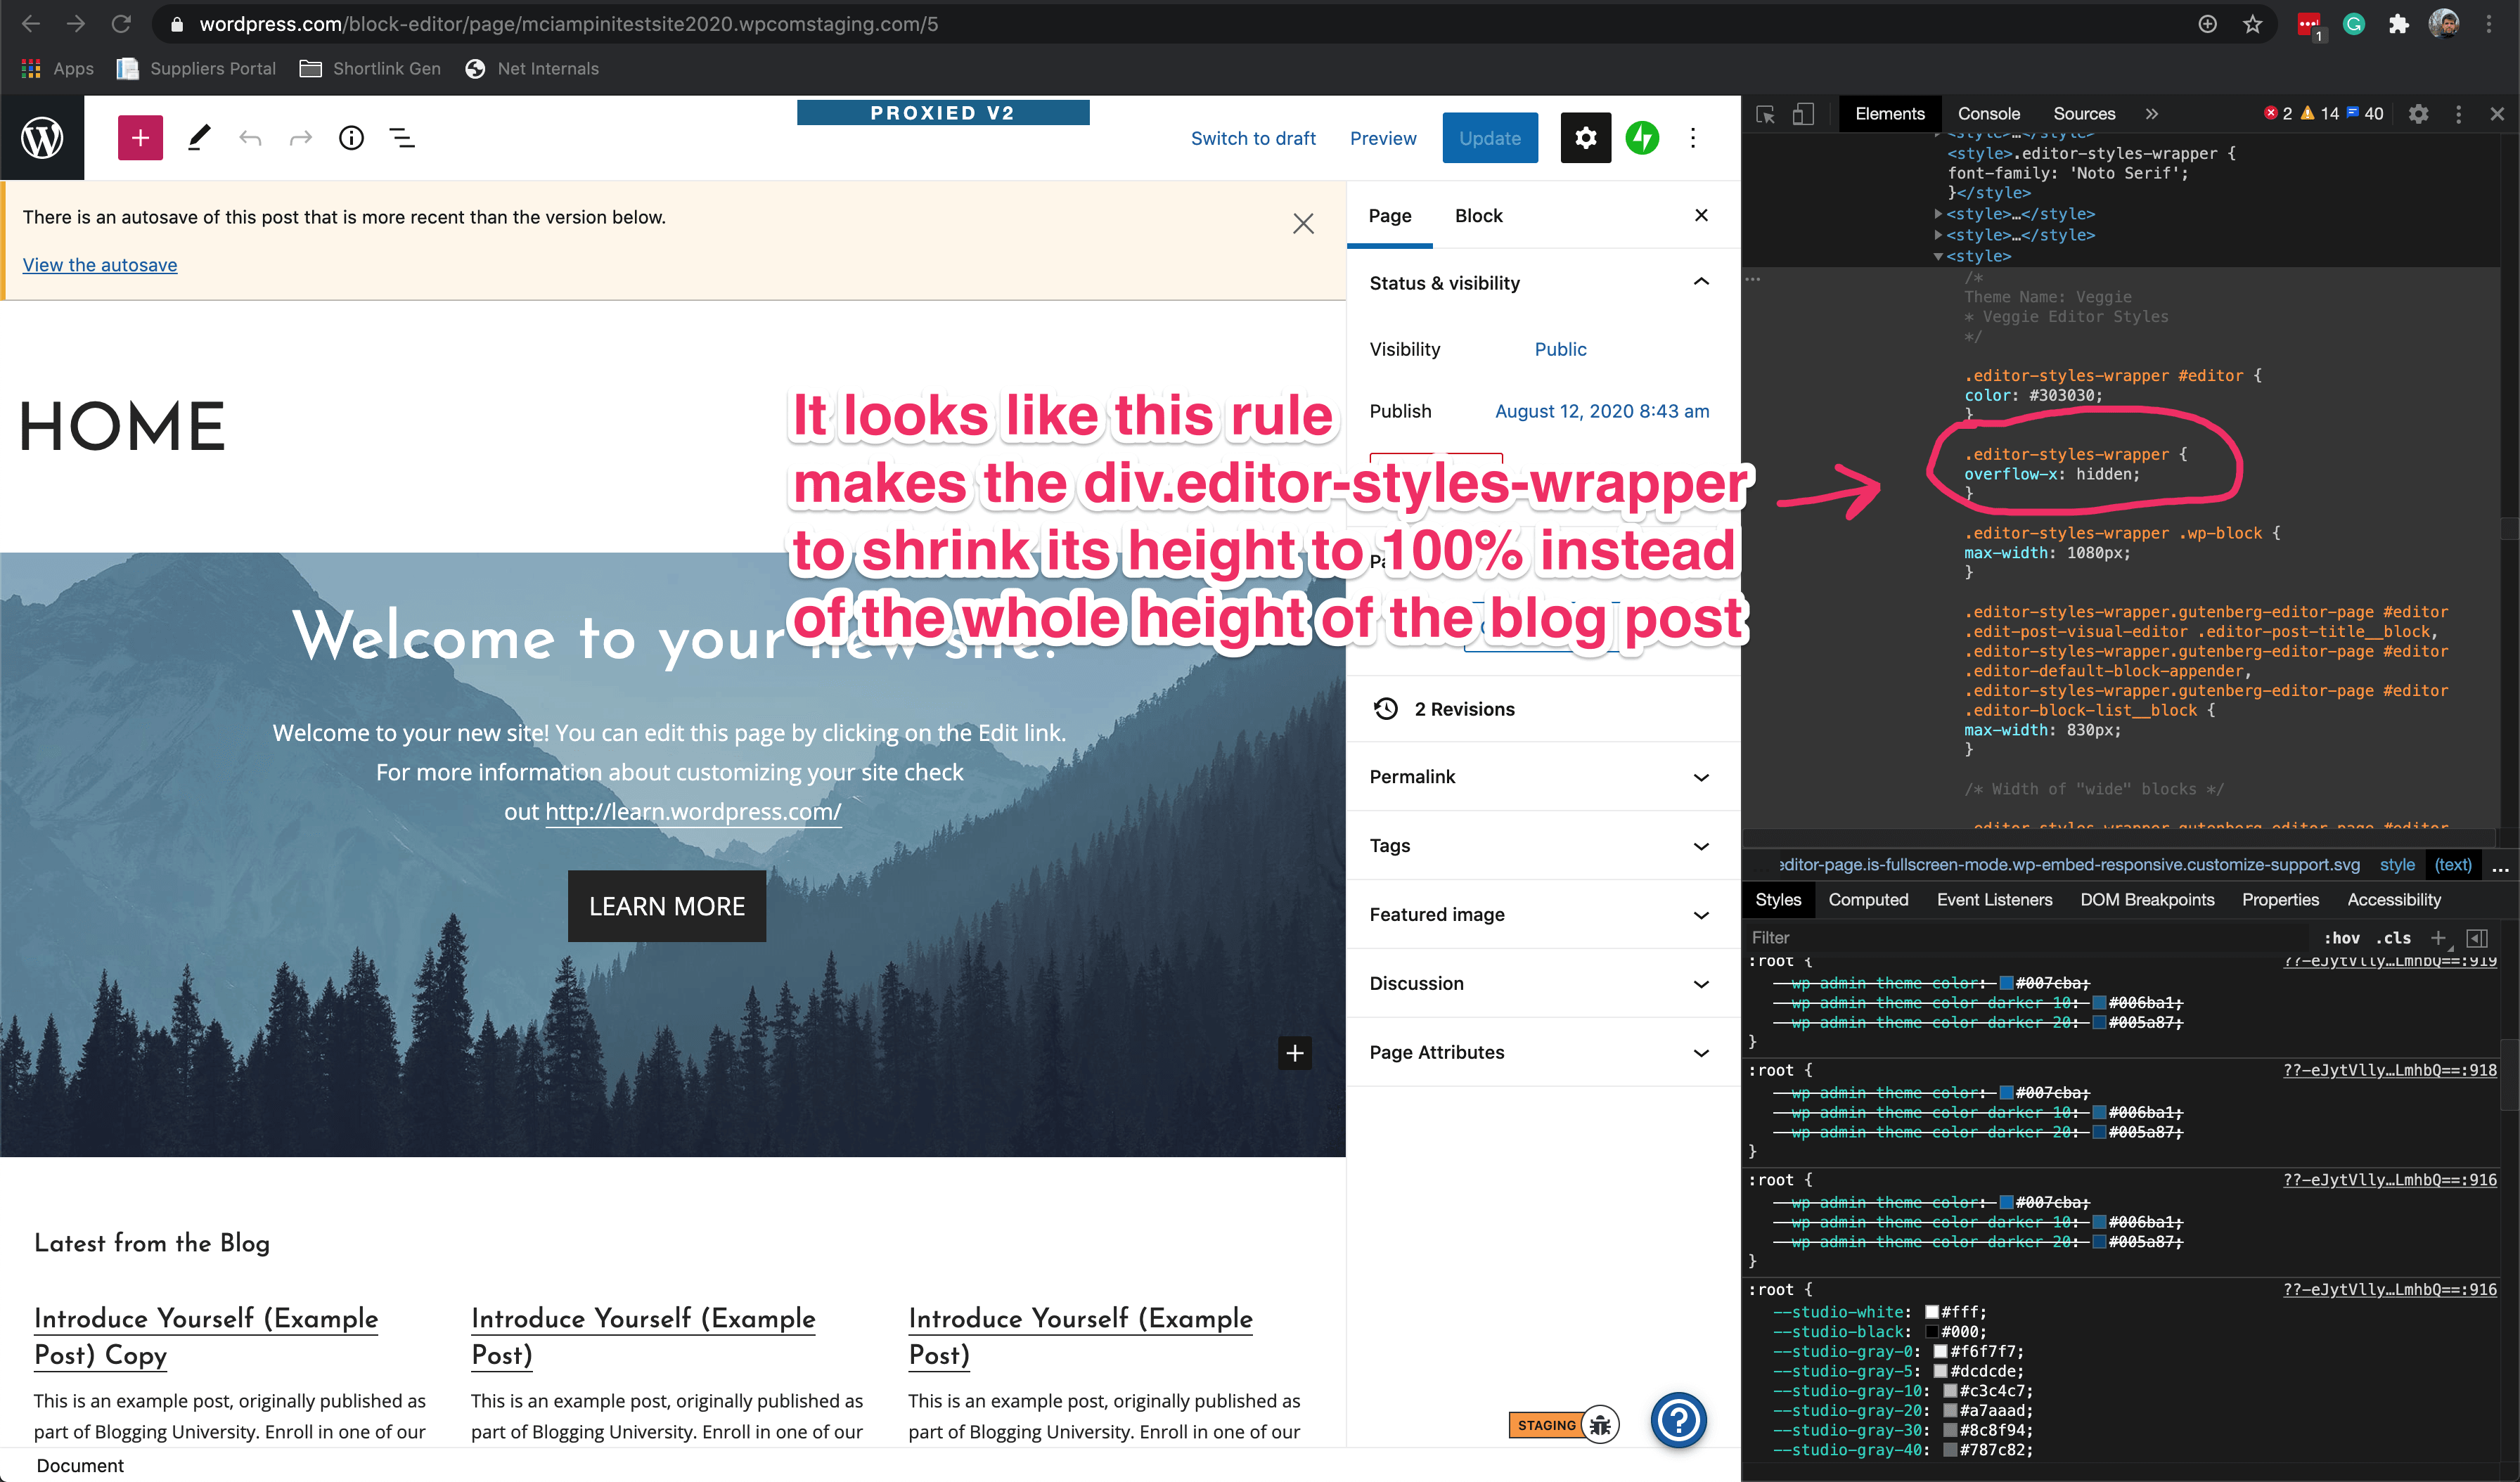Switch to the Page tab

click(x=1390, y=216)
